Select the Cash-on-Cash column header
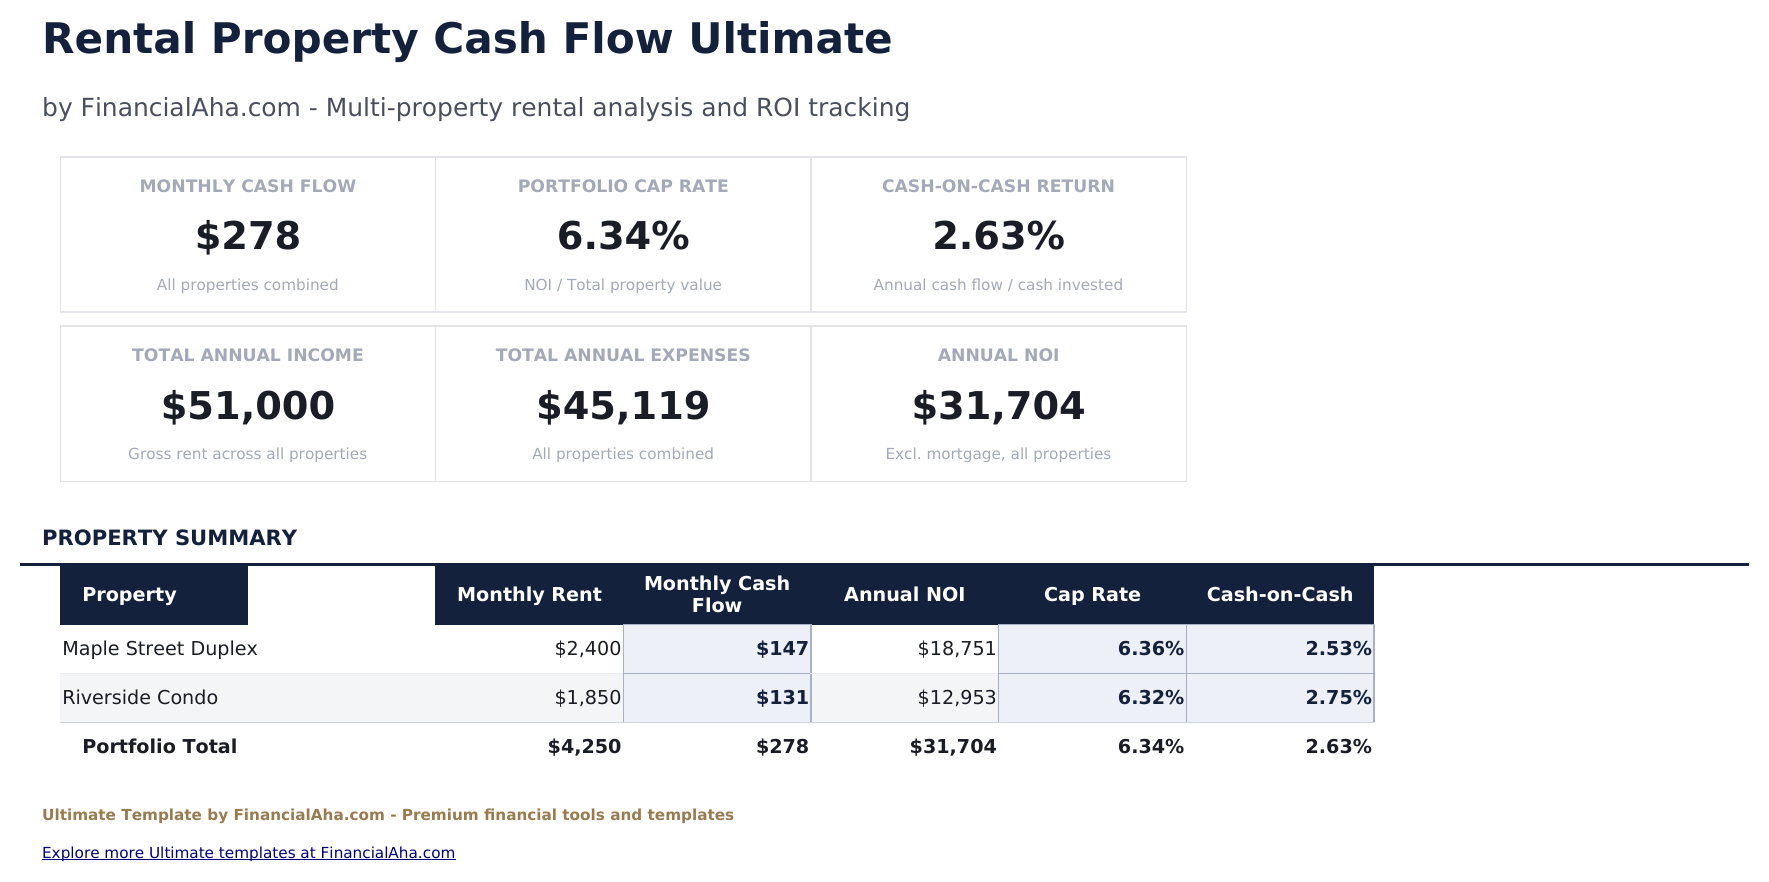Viewport: 1769px width, 882px height. (x=1279, y=595)
